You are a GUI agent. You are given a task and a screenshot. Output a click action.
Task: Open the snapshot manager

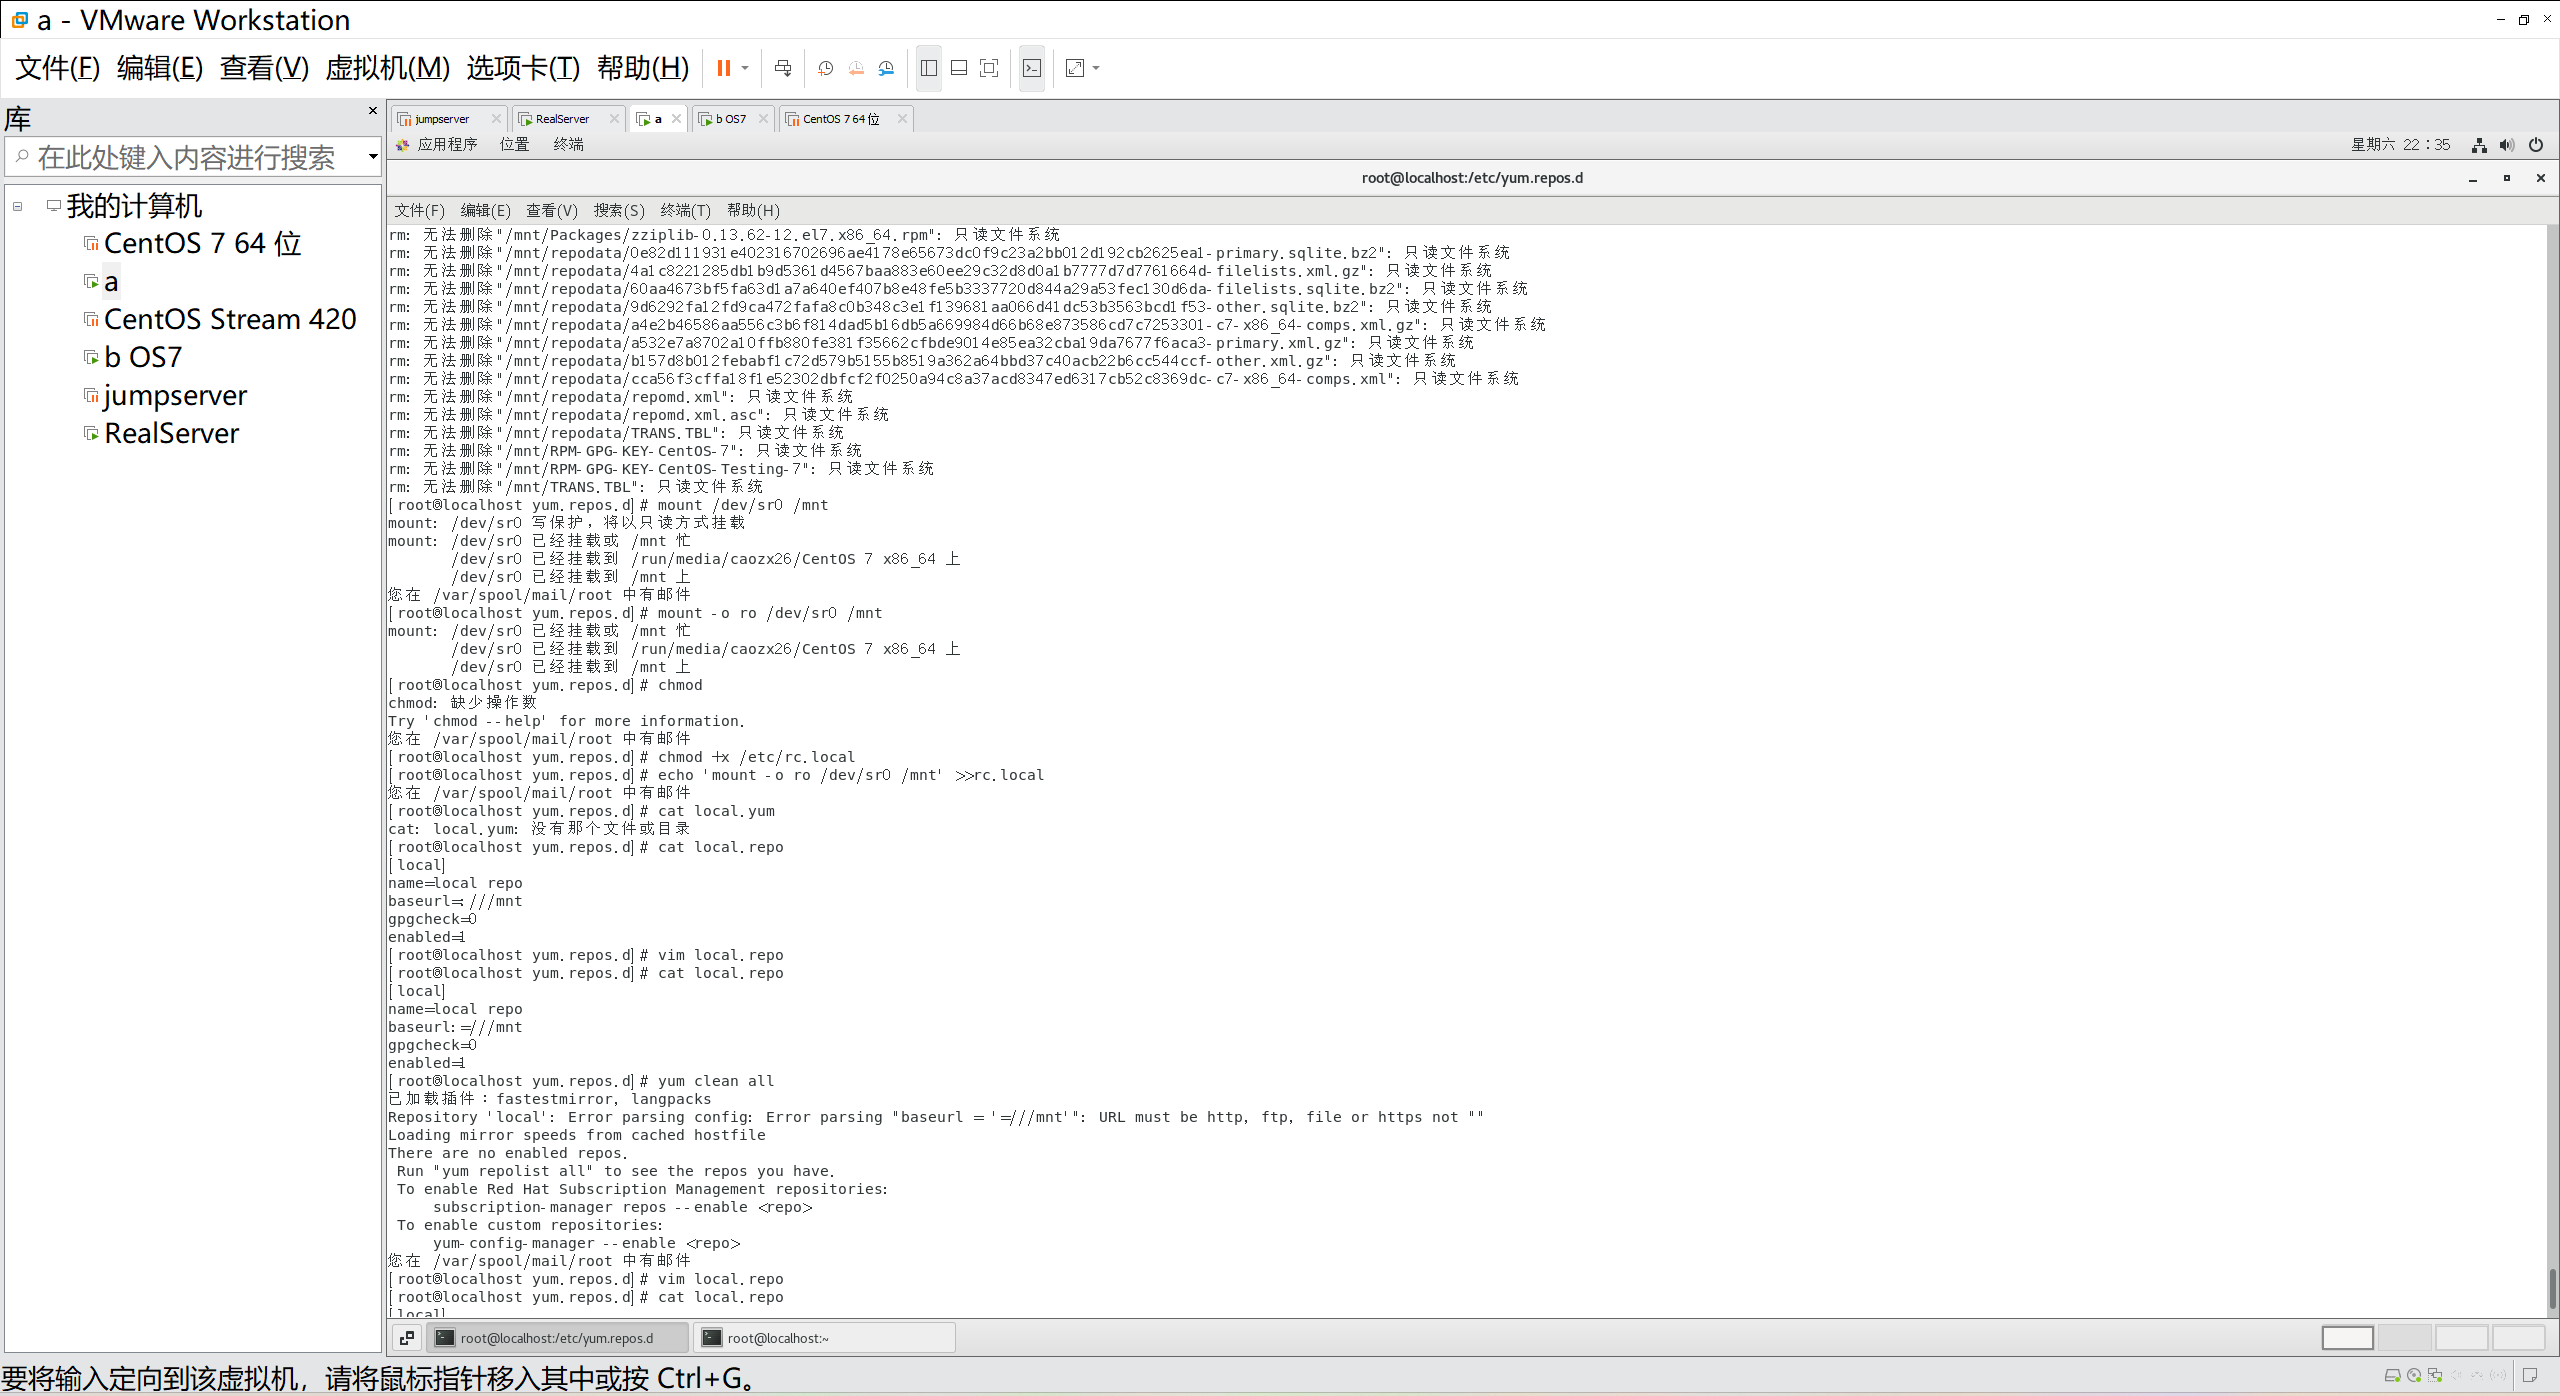887,68
